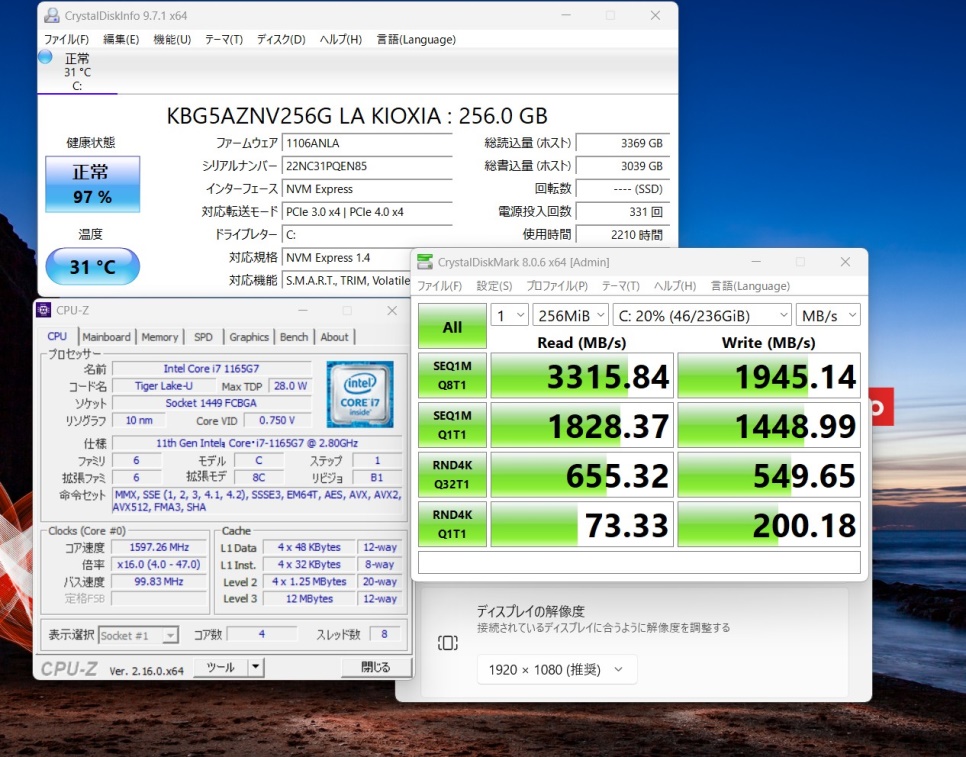Open the 機能(U) menu in CrystalDiskInfo
Image resolution: width=966 pixels, height=757 pixels.
click(x=172, y=39)
